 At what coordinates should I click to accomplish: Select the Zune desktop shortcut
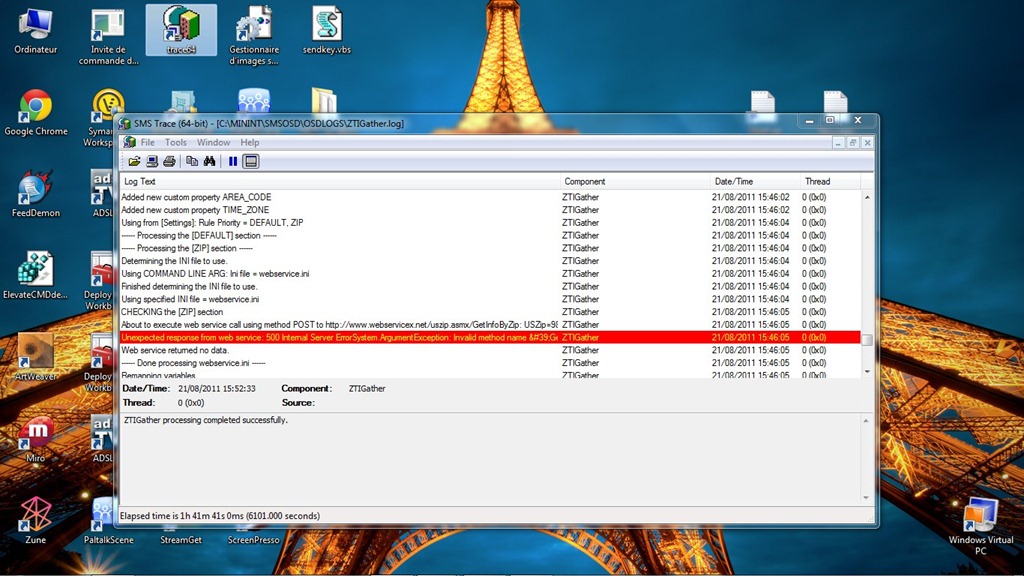click(x=35, y=520)
